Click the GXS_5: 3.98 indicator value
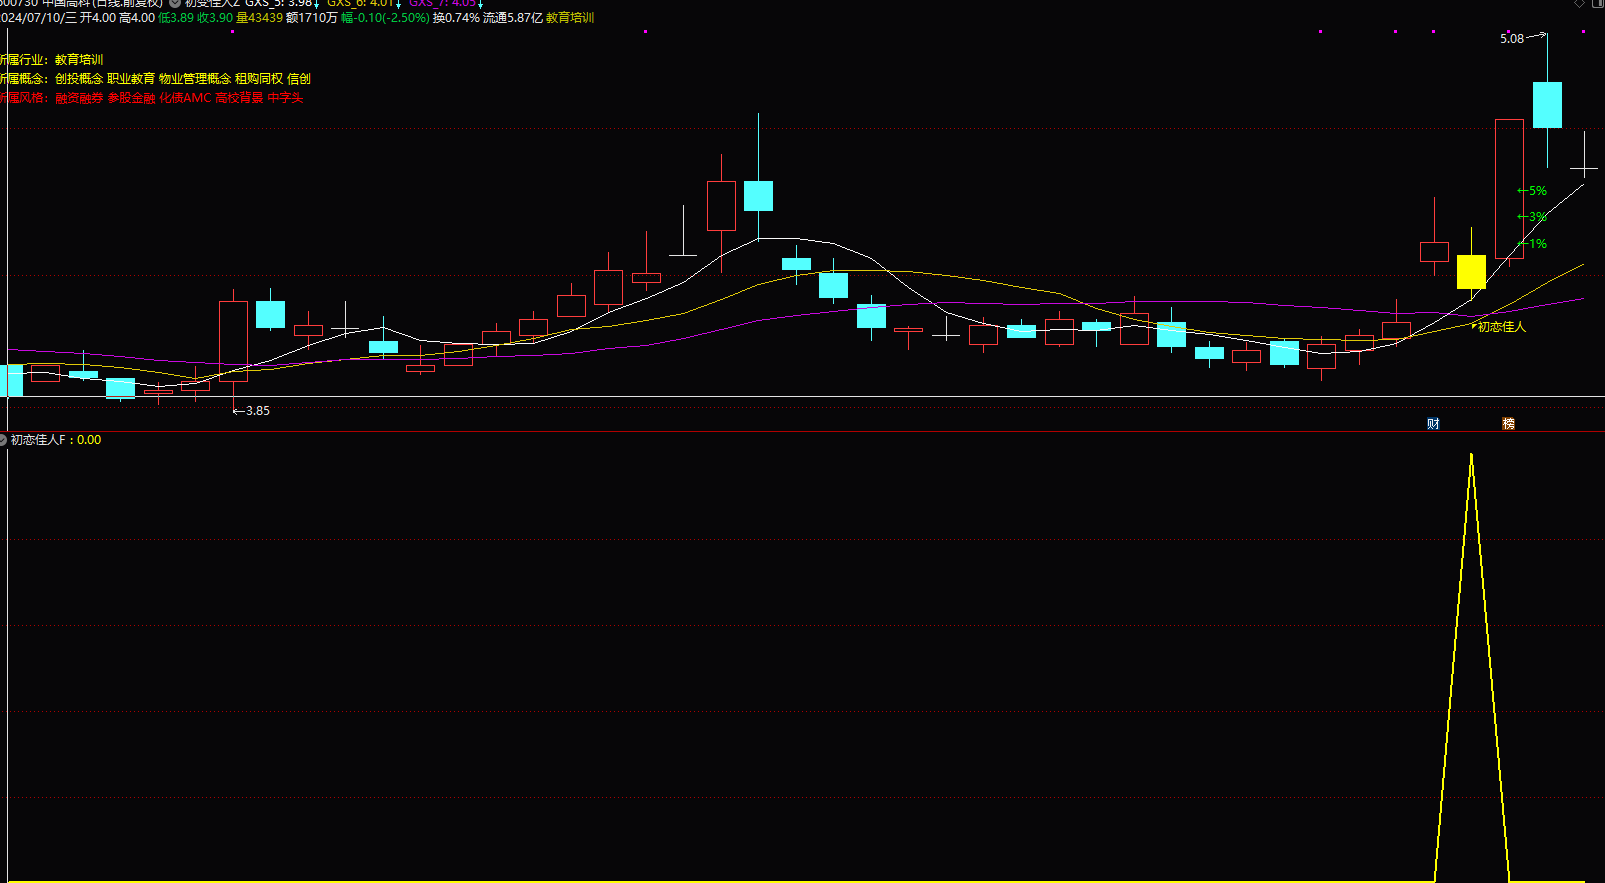This screenshot has width=1605, height=883. click(278, 3)
